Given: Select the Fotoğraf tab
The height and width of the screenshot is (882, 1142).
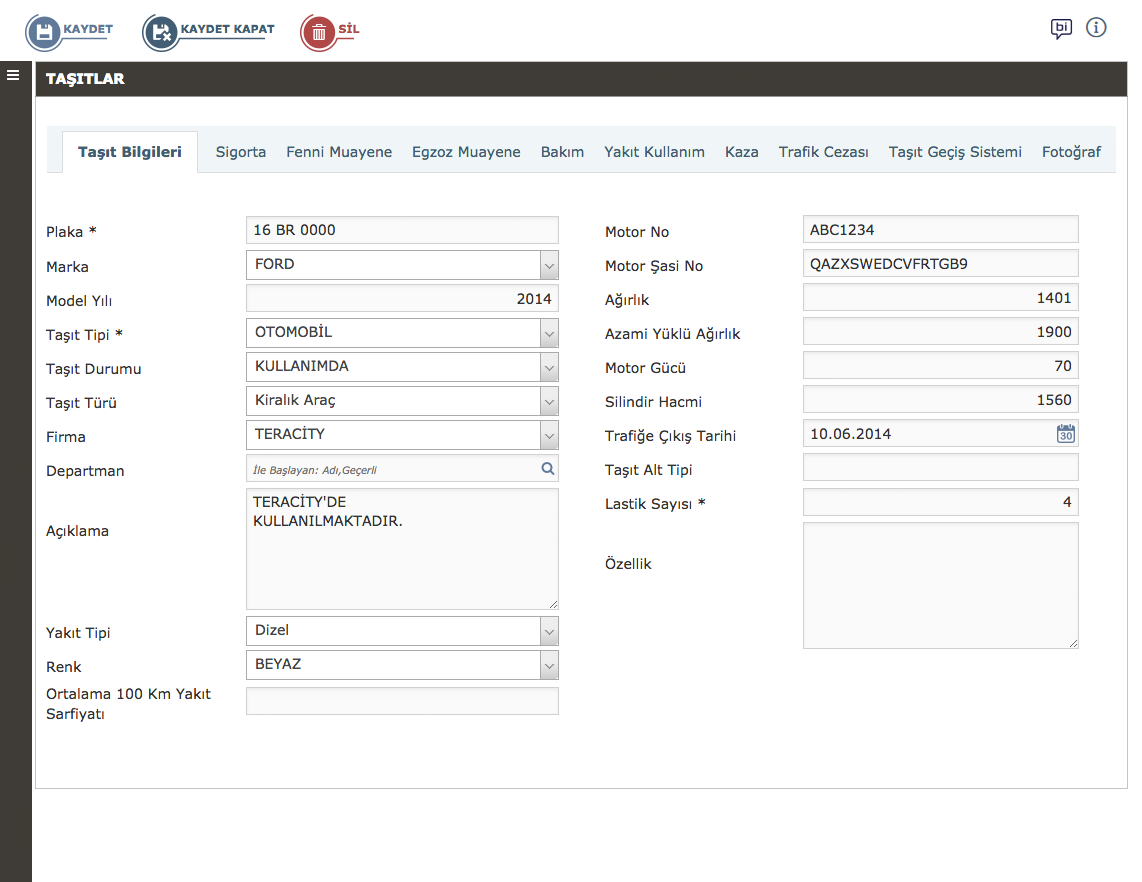Looking at the screenshot, I should (x=1071, y=152).
